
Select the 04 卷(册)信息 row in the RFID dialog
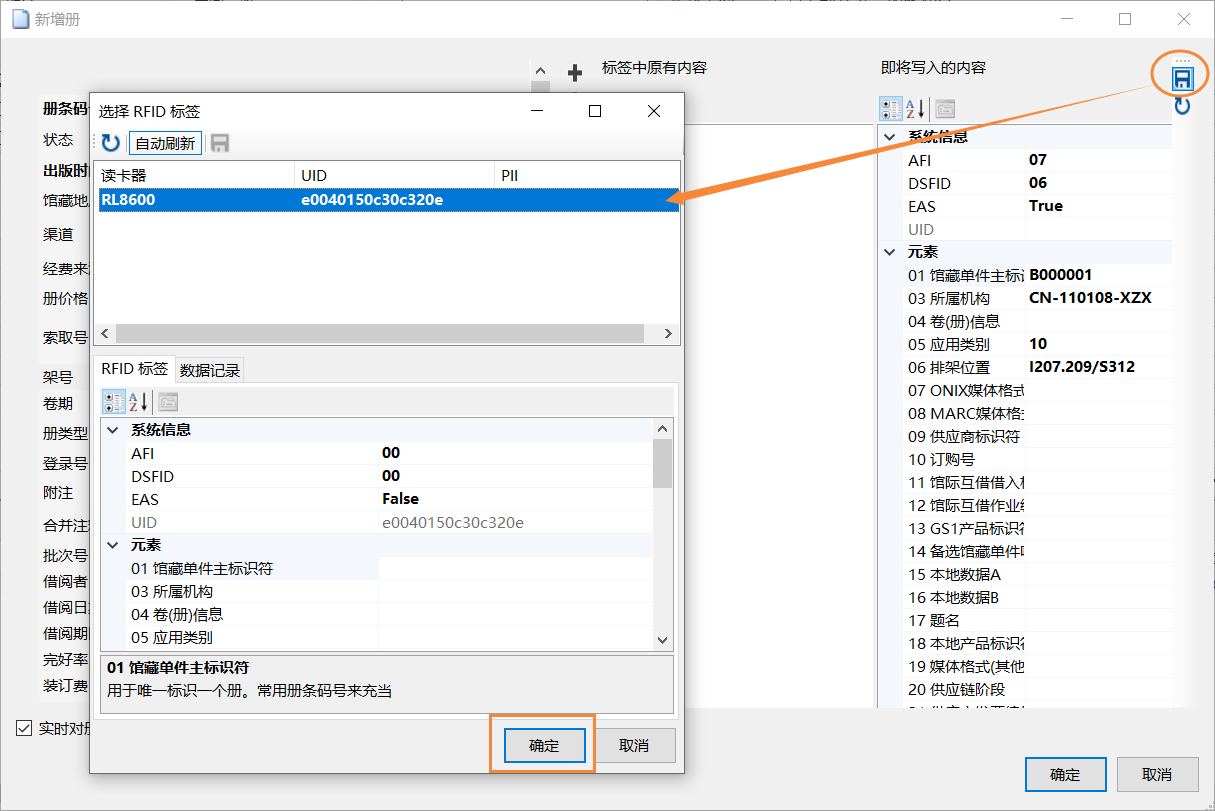378,615
